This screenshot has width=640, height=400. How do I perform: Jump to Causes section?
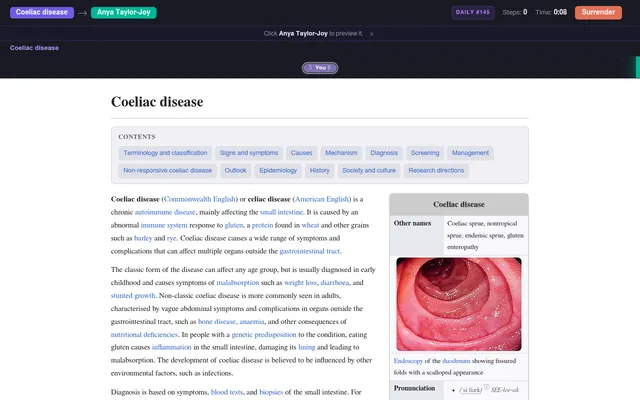[x=301, y=153]
